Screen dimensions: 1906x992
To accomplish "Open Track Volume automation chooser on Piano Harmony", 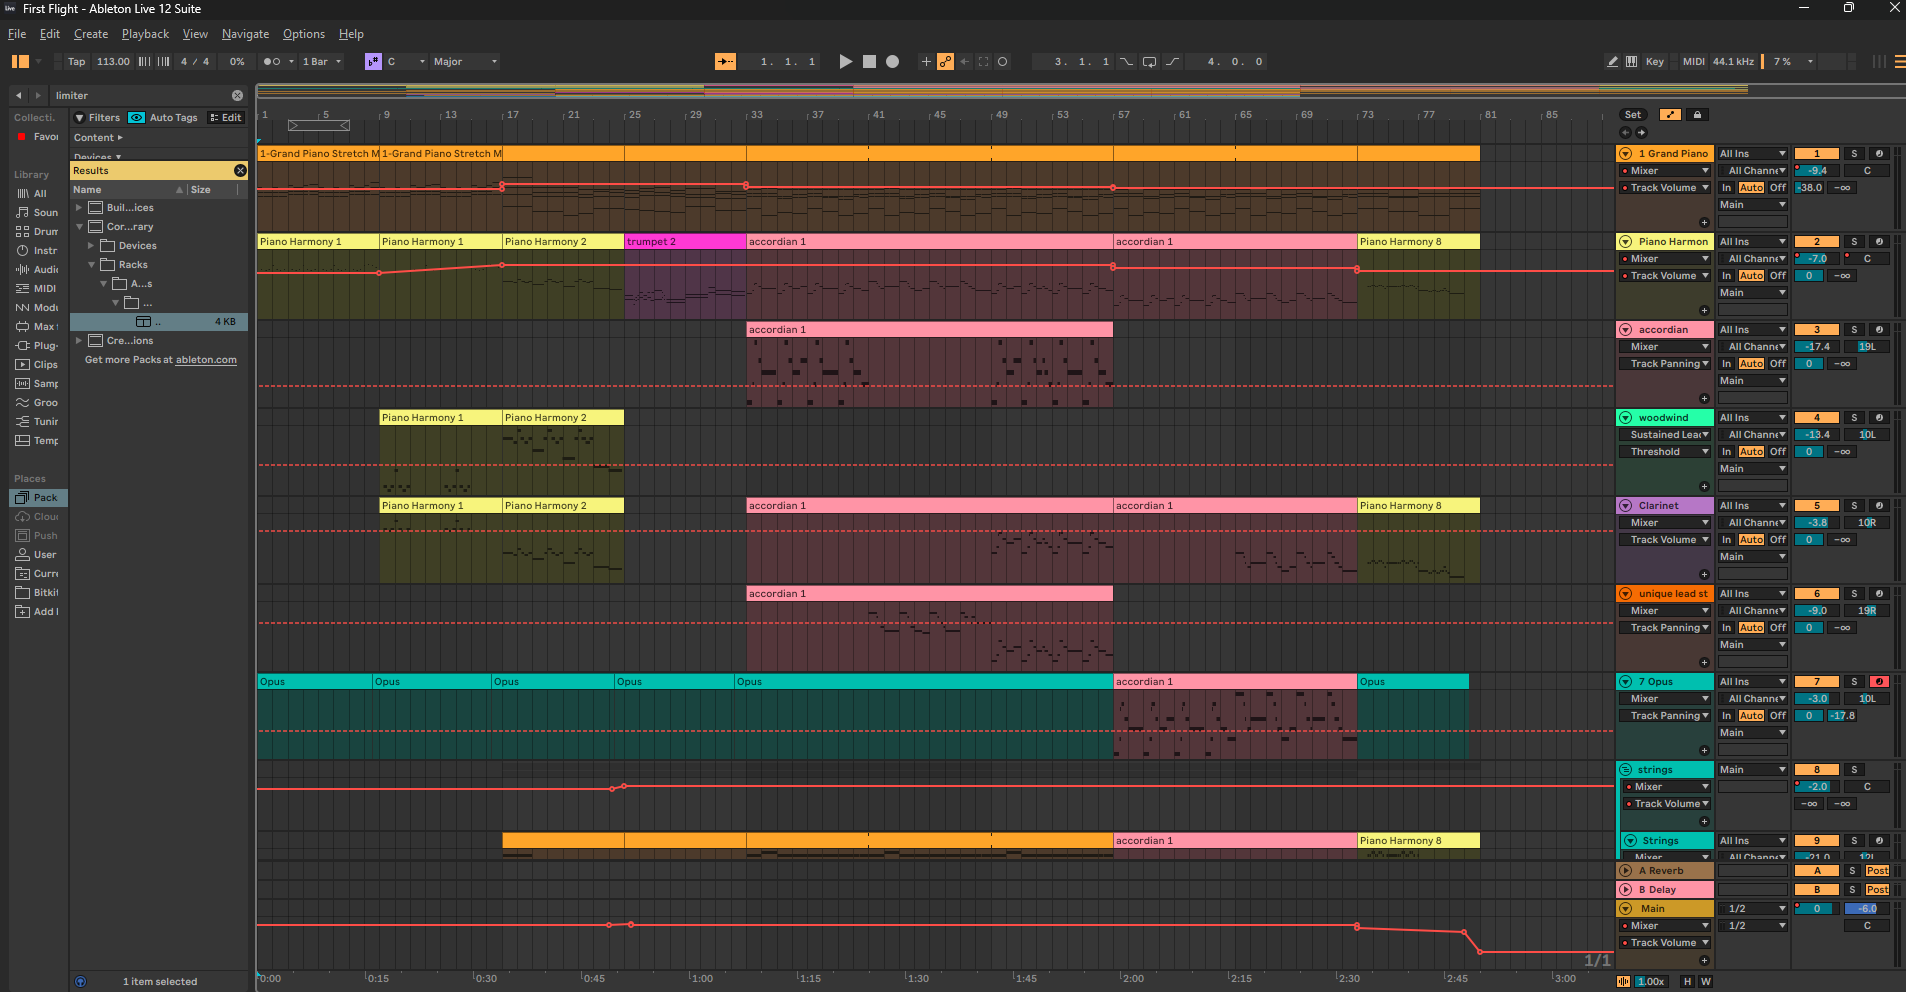I will pos(1665,276).
